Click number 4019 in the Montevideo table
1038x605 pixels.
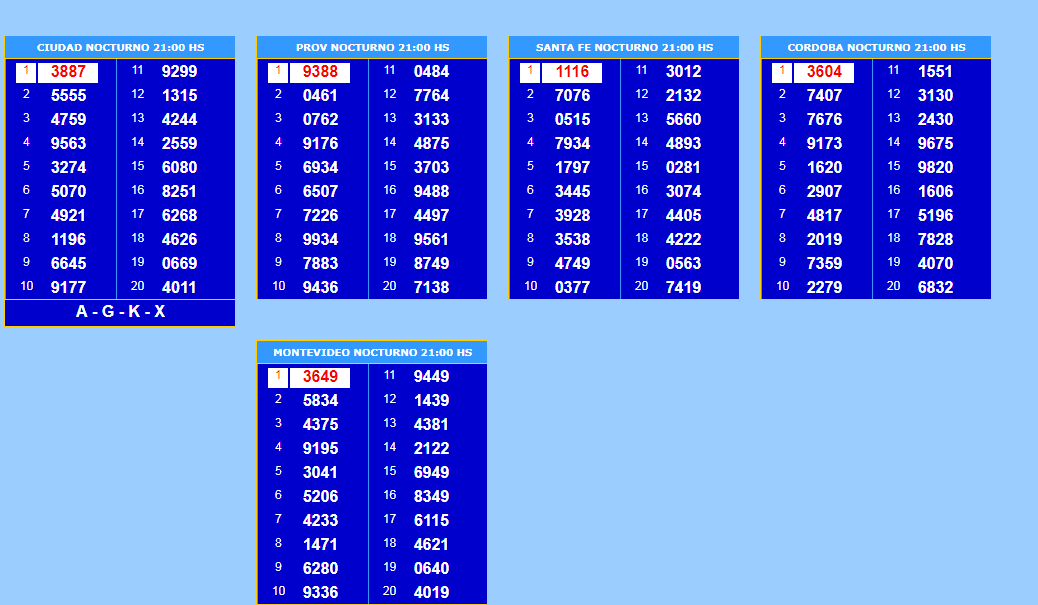pos(431,592)
